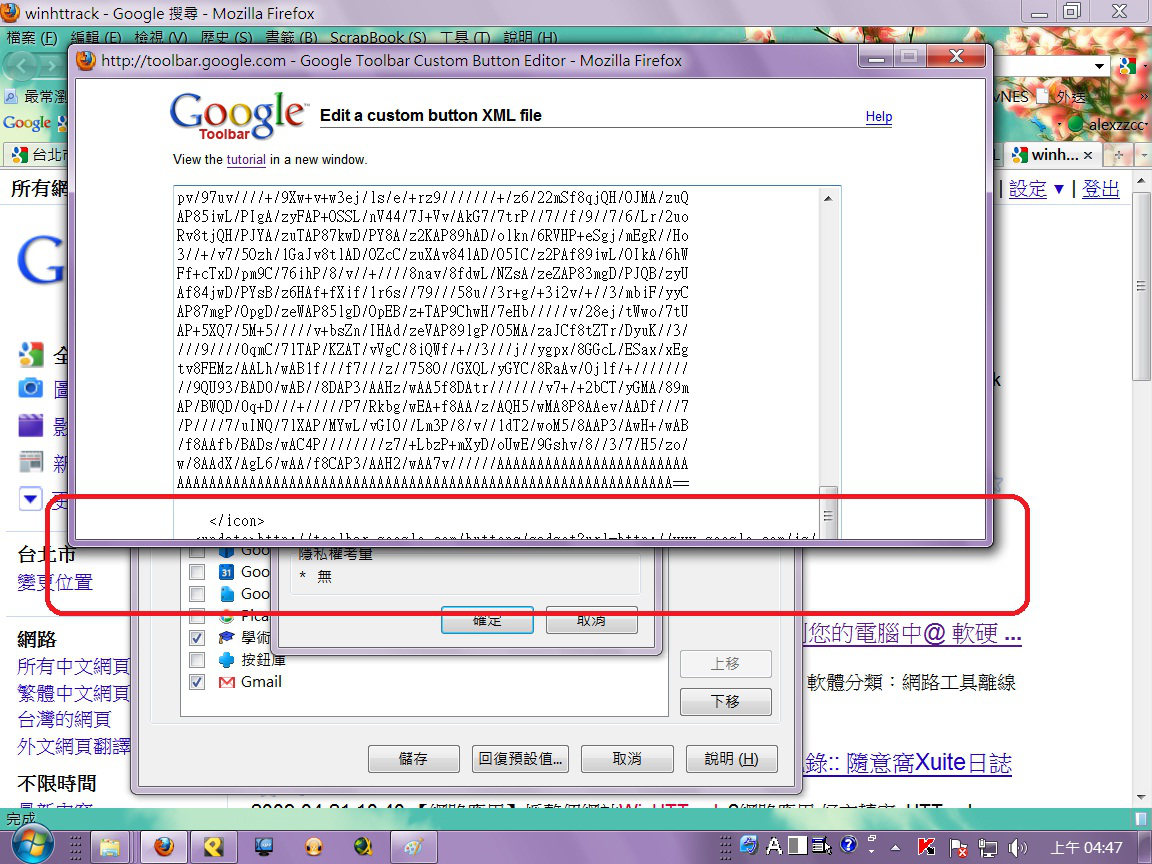Click the 下移 move down button
Viewport: 1152px width, 864px height.
pos(725,701)
